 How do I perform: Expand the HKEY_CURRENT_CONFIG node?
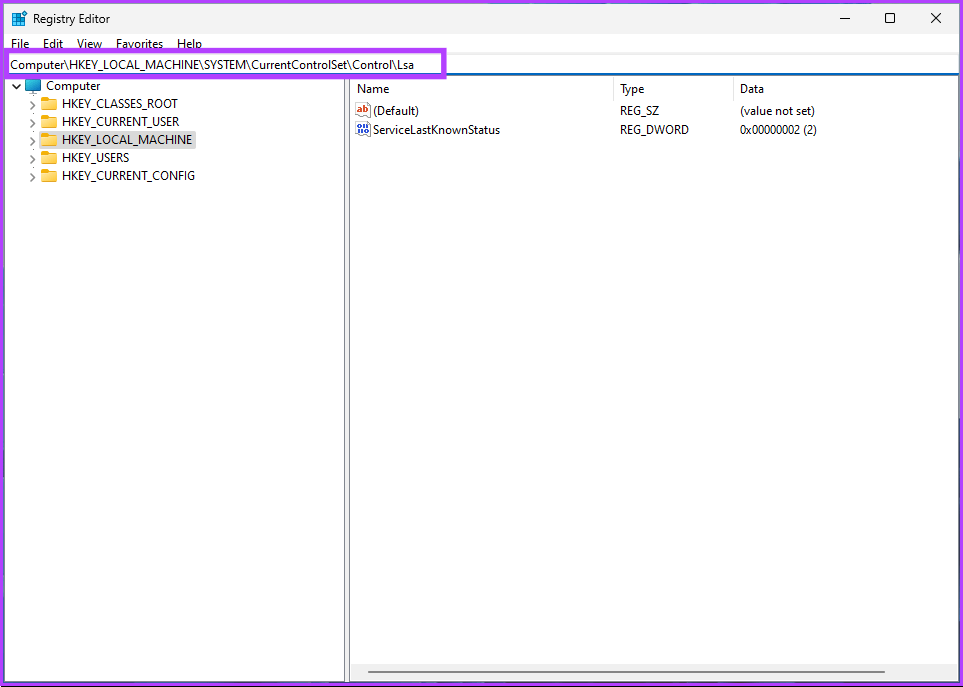pos(33,177)
